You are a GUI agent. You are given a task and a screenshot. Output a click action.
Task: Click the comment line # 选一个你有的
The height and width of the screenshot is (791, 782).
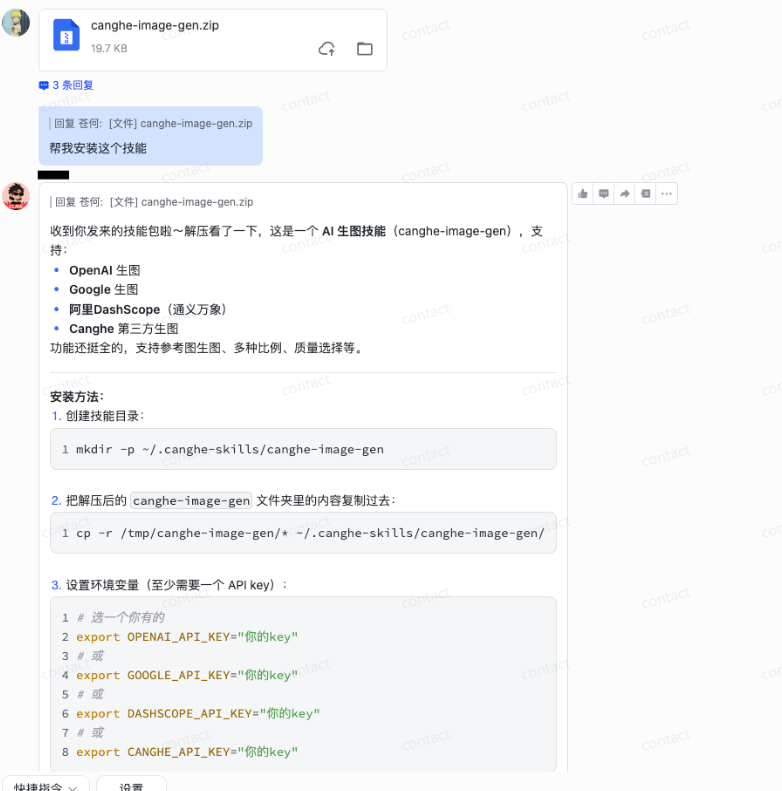pyautogui.click(x=121, y=618)
